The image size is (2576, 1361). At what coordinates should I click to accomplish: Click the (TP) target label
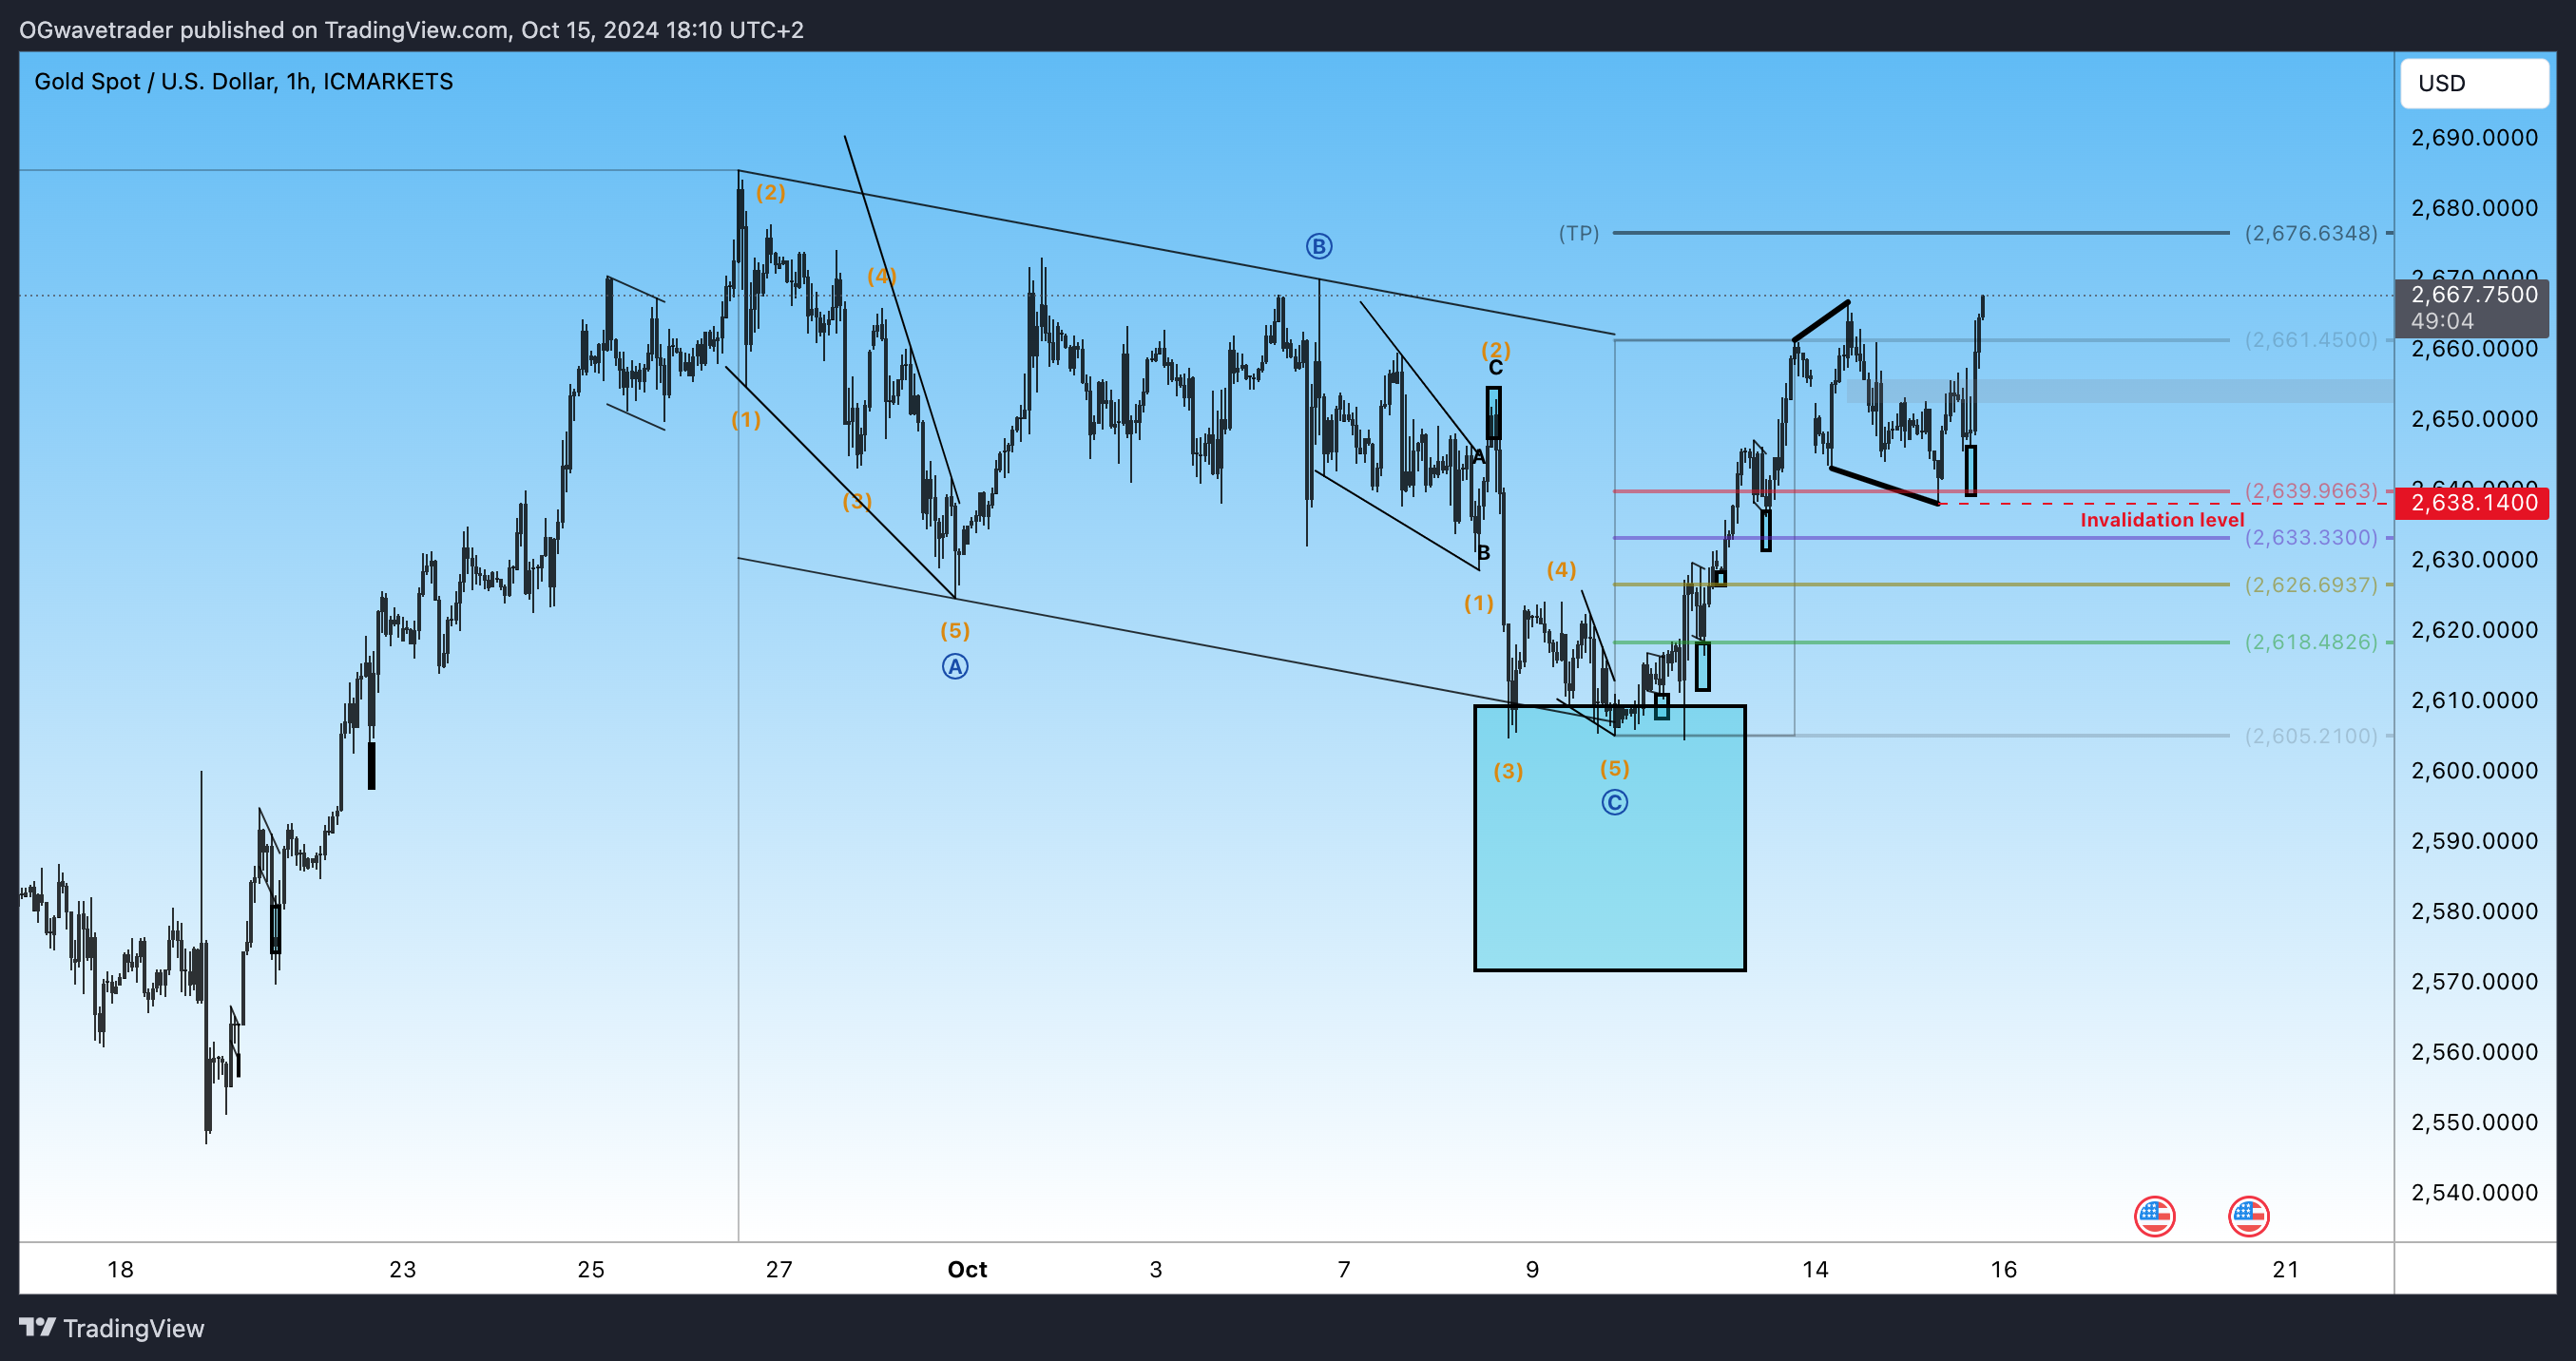tap(1579, 233)
